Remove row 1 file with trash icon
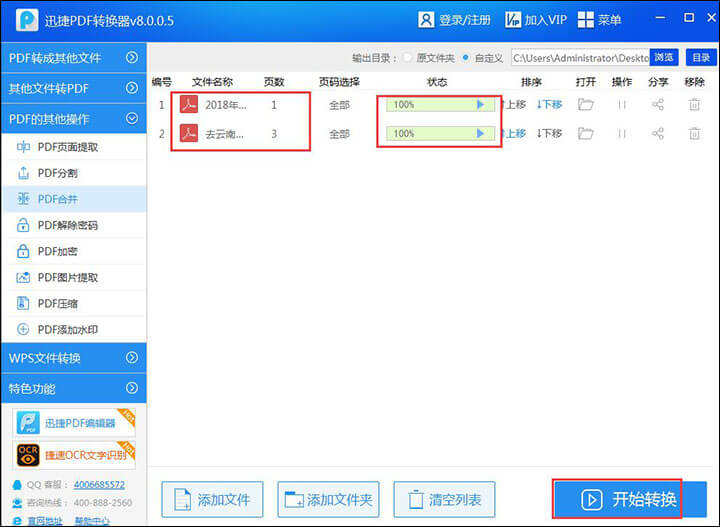 [694, 105]
